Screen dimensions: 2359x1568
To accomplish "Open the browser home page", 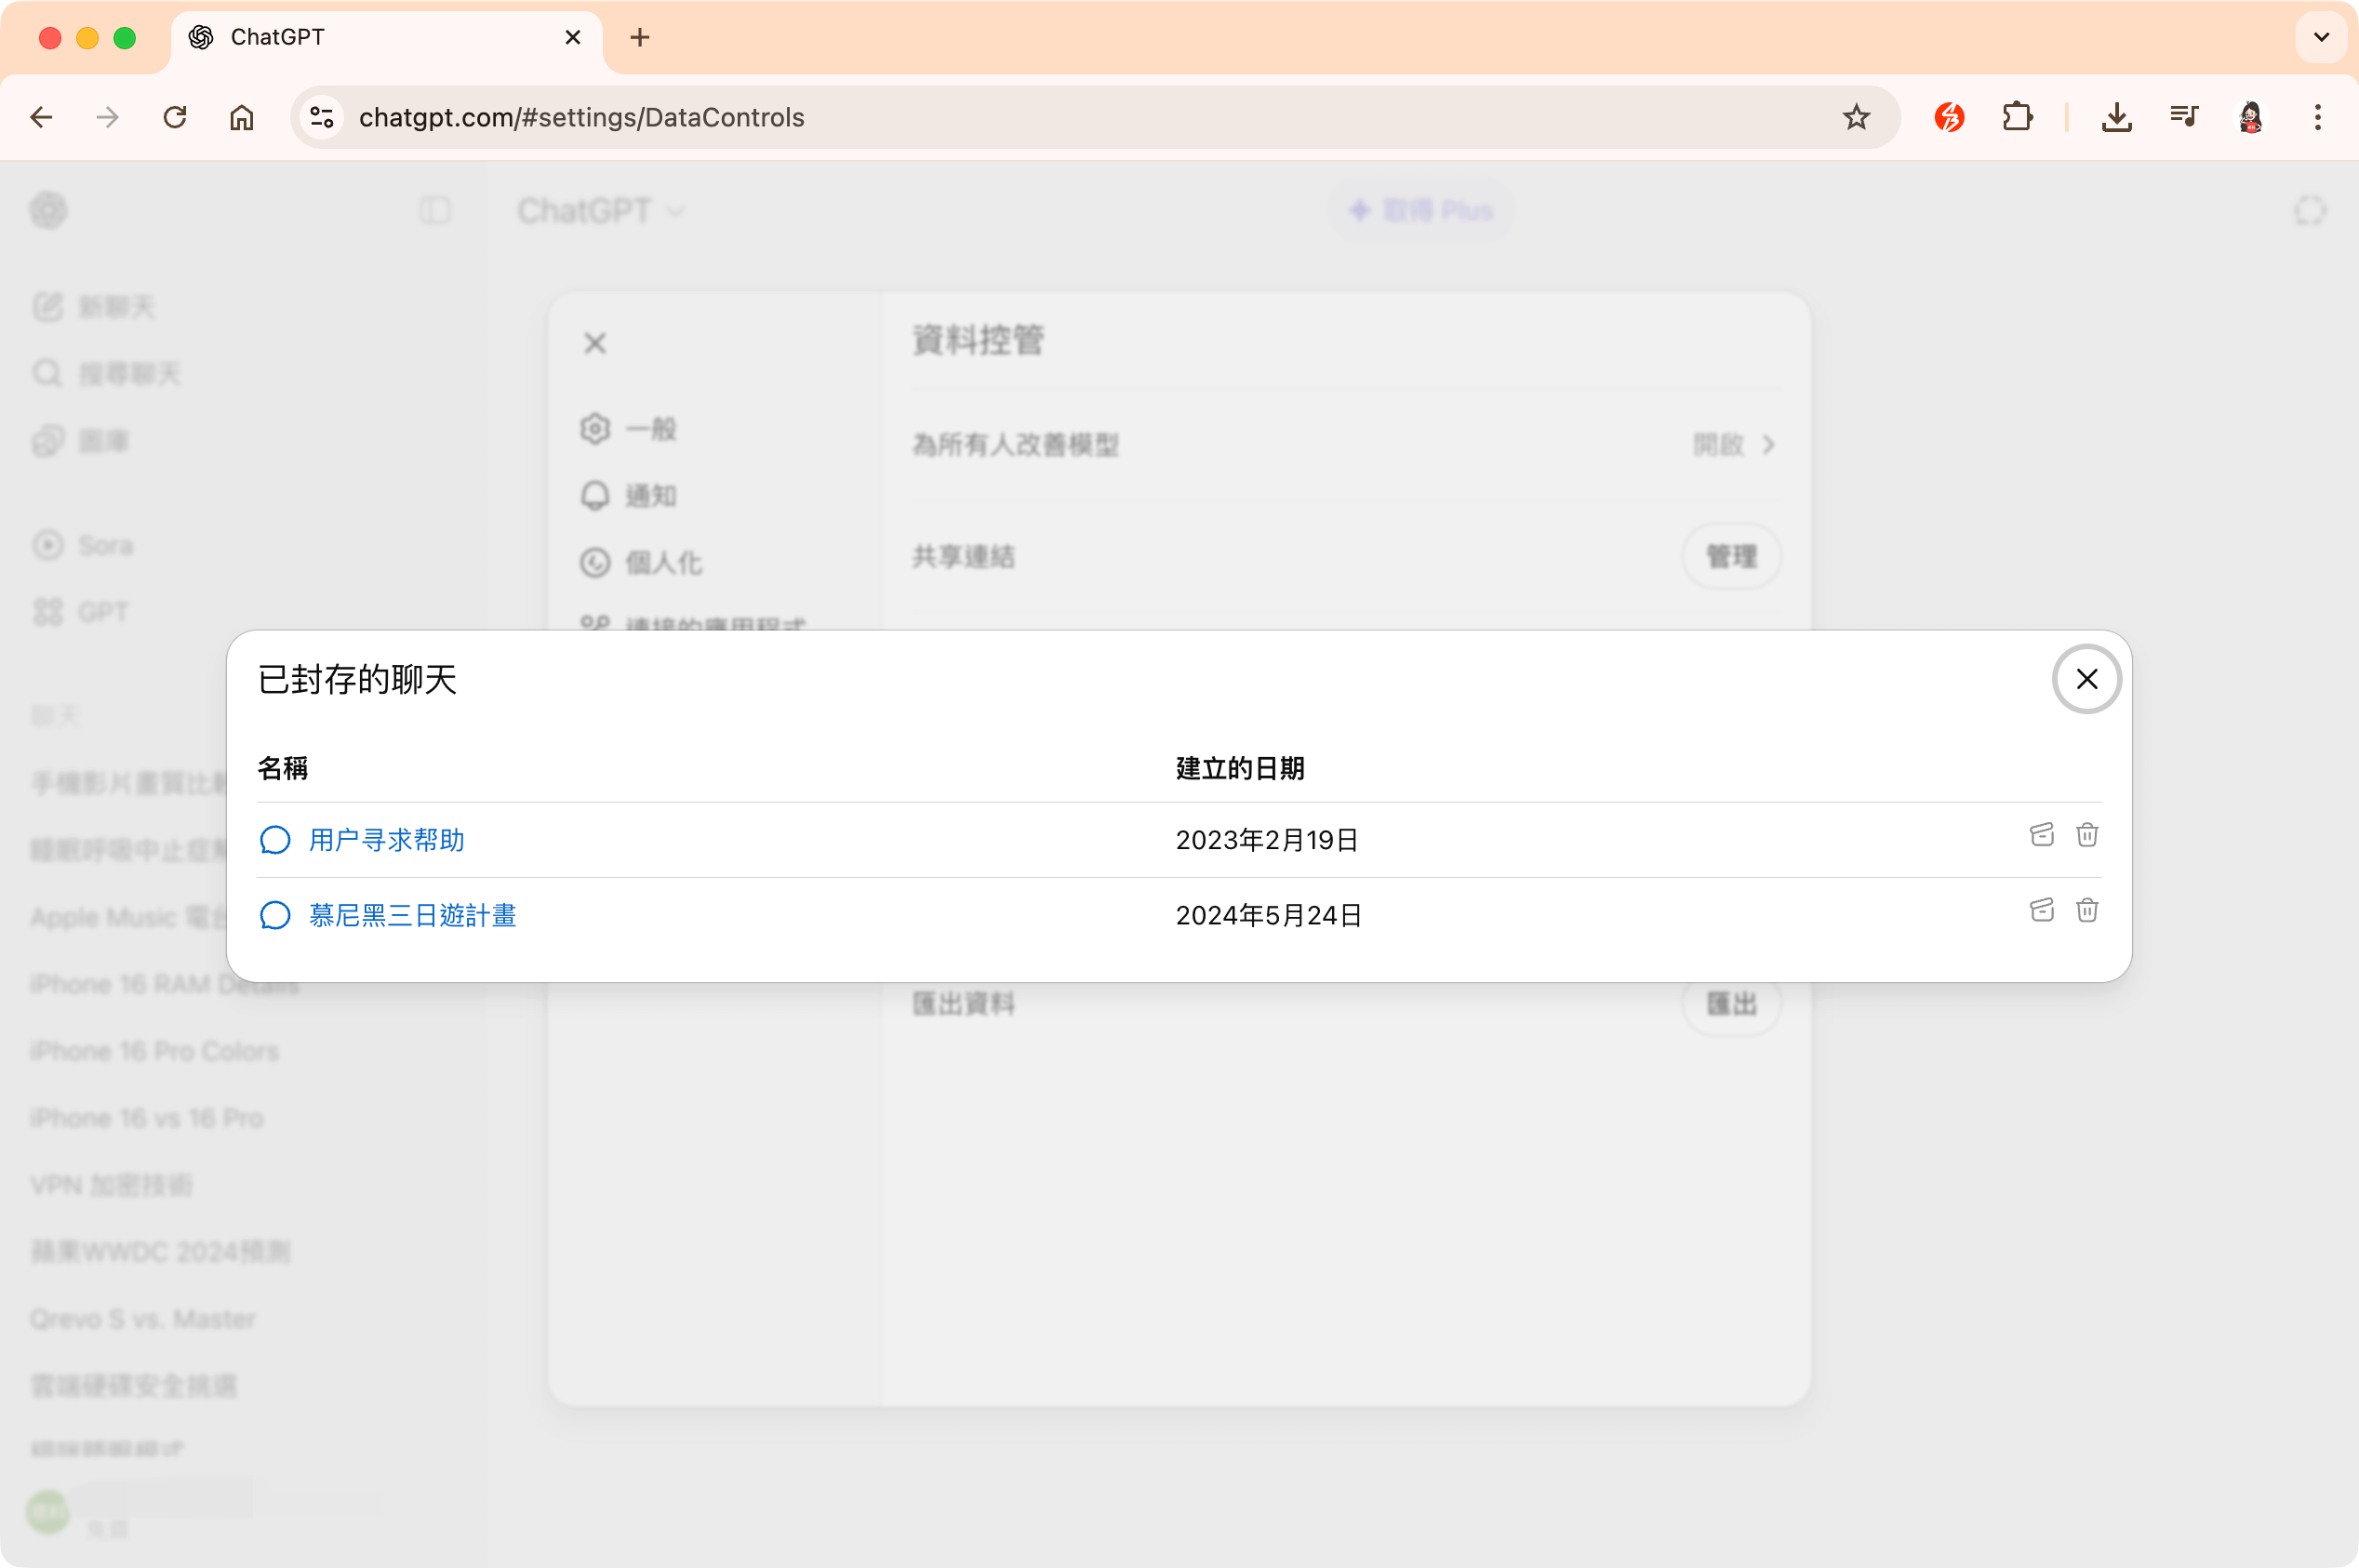I will click(x=241, y=117).
